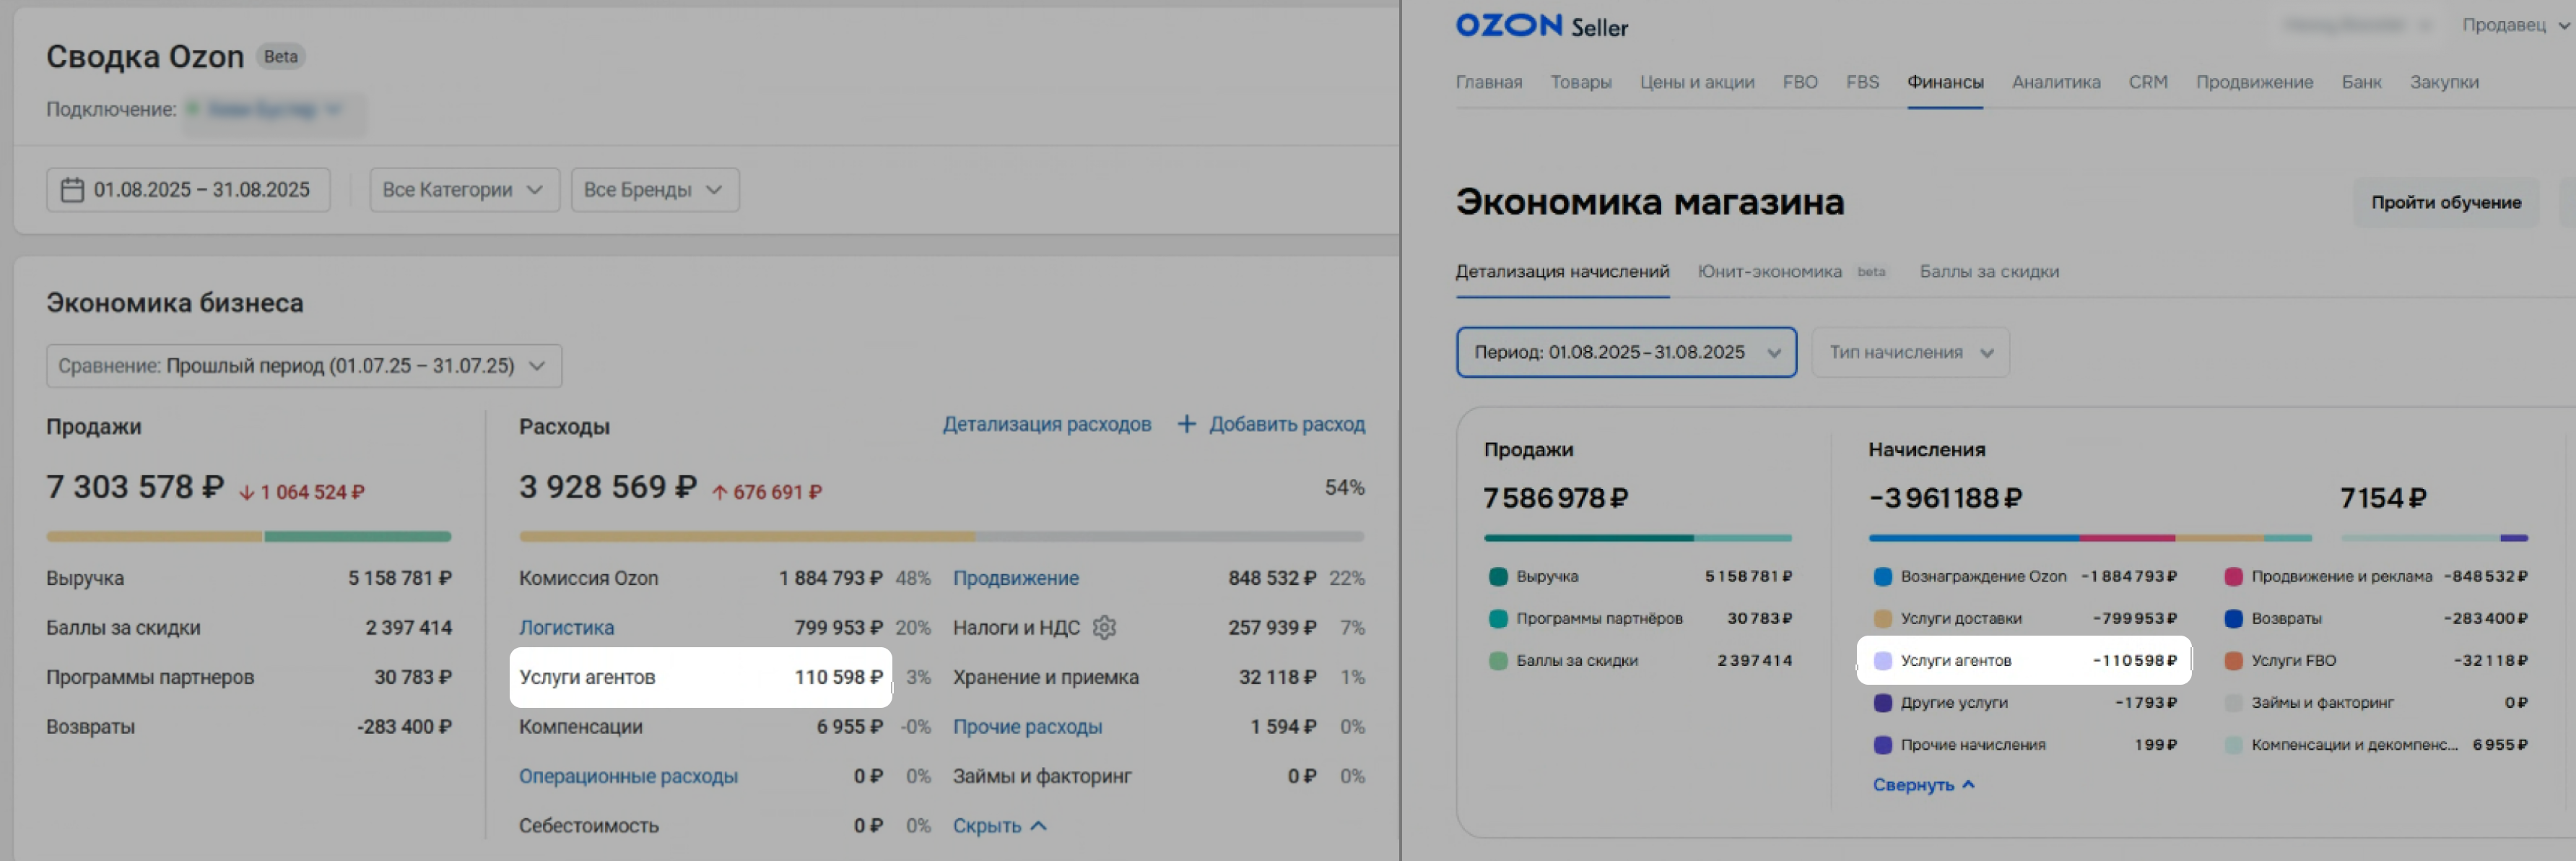Viewport: 2576px width, 861px height.
Task: Click the OZON Seller logo
Action: click(1541, 26)
